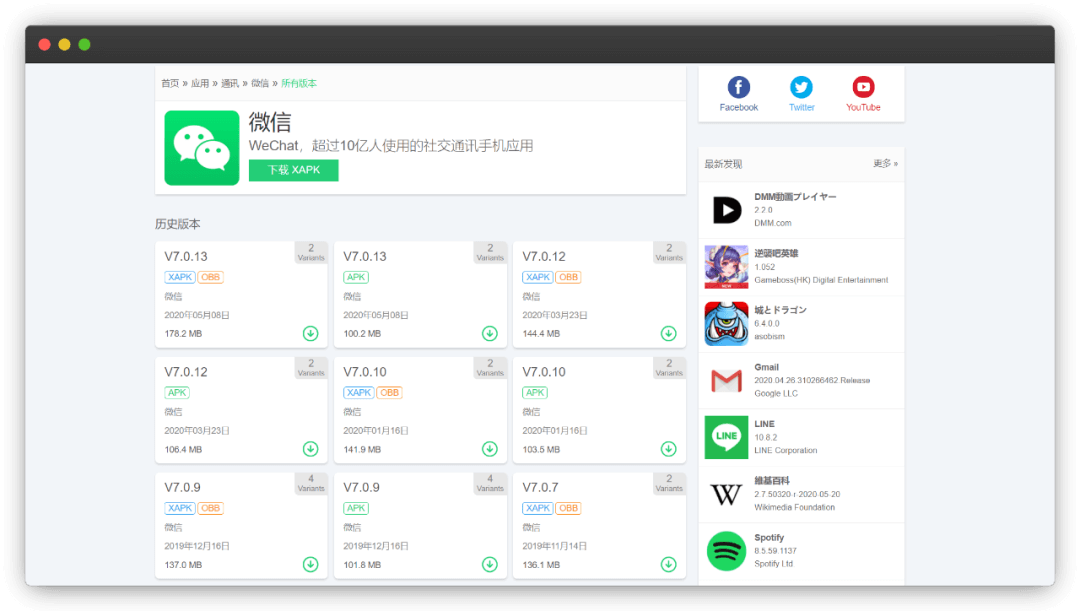Click OBB tag on V7.0.10 141.9 MB card
1080x611 pixels.
[390, 393]
